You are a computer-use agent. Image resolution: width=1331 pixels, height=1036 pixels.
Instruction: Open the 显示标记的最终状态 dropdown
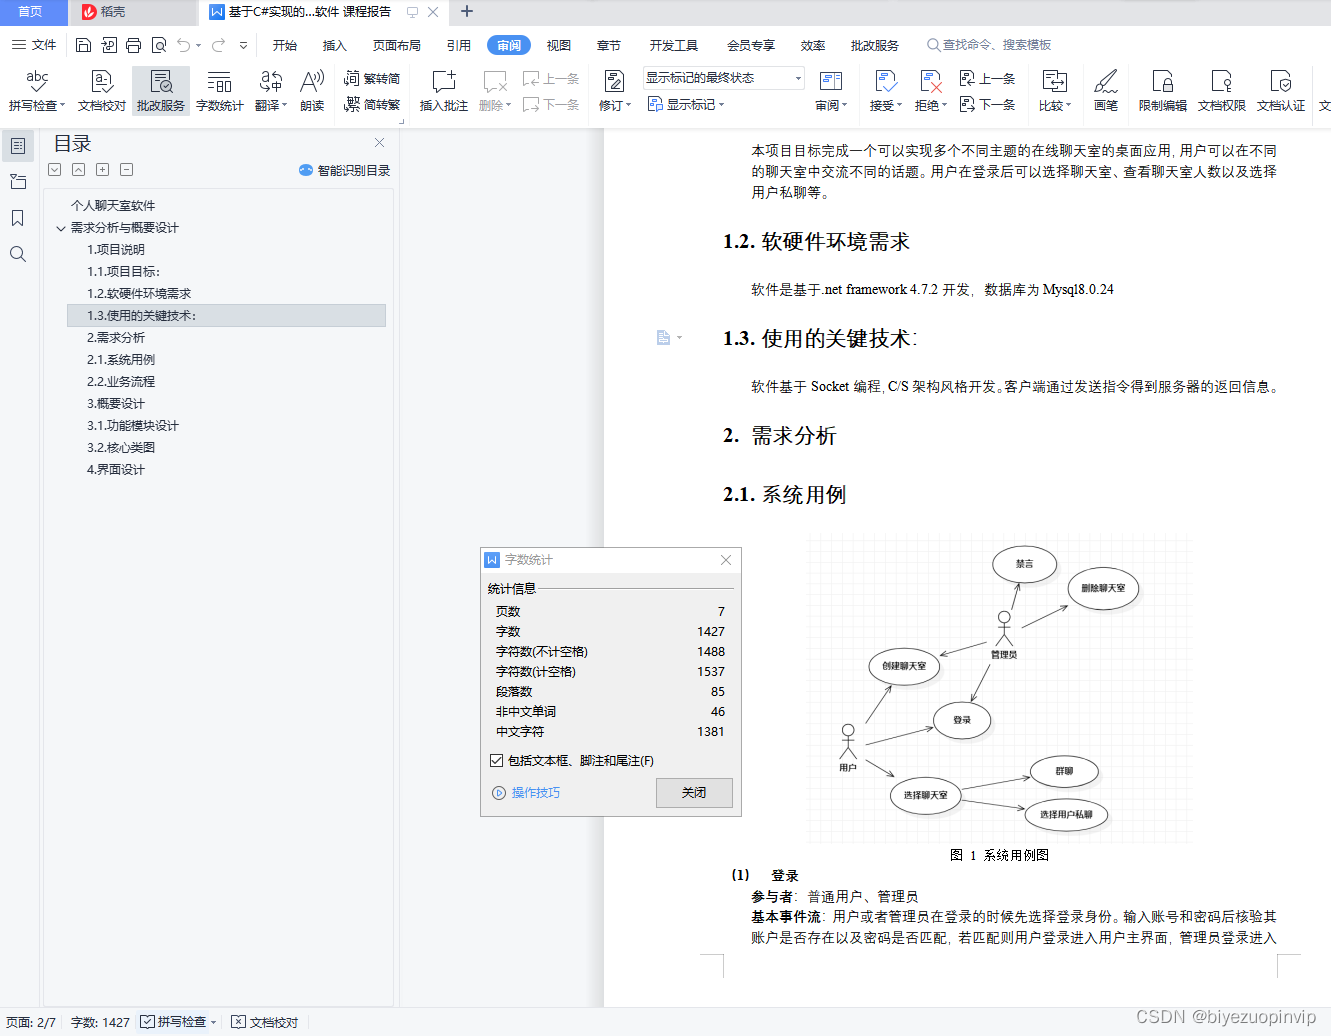tap(724, 78)
